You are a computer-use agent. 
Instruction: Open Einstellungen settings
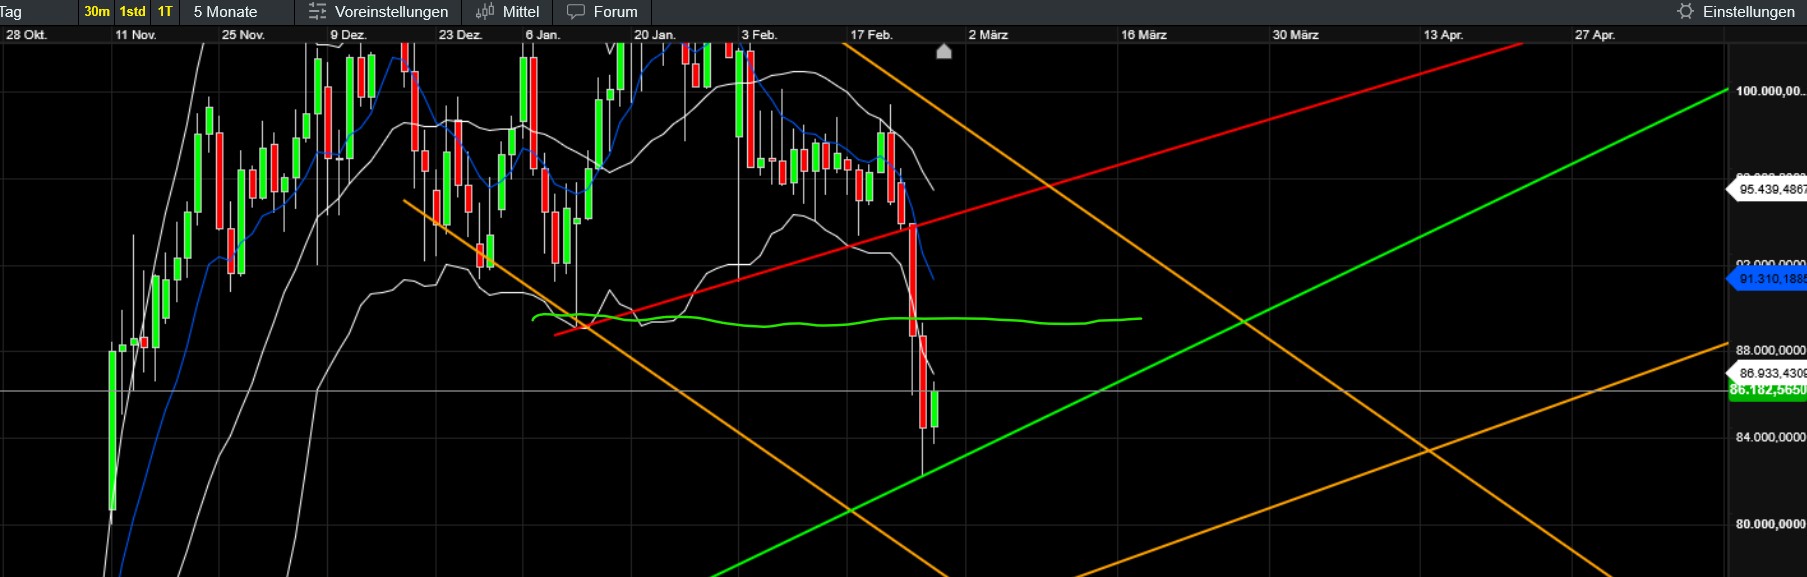1748,12
